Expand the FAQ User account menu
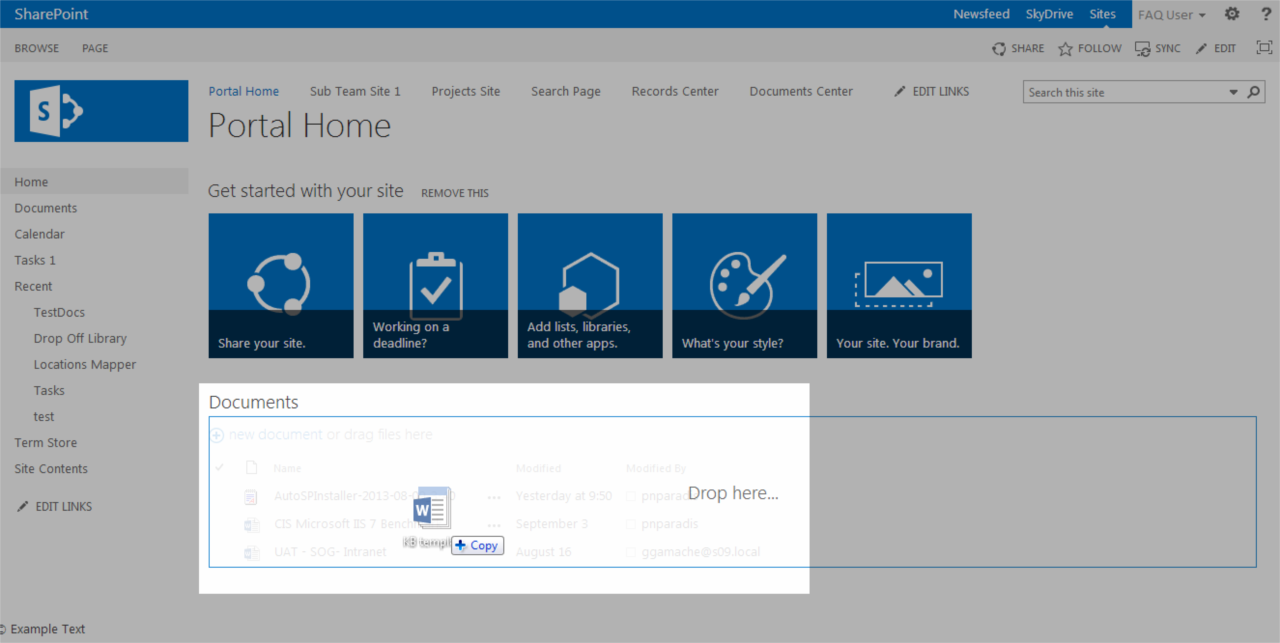 1171,15
